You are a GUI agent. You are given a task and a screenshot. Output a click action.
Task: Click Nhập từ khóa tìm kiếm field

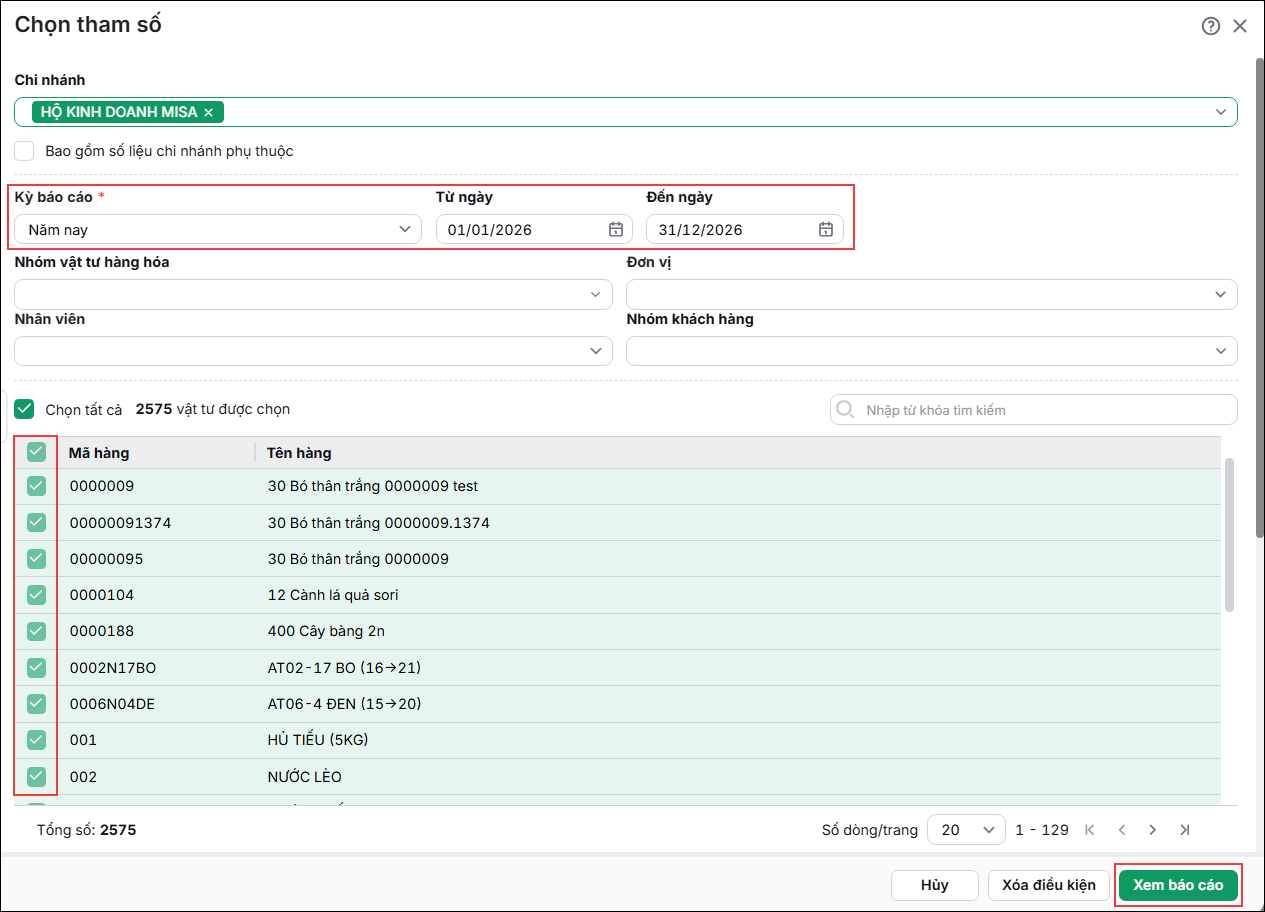click(x=1034, y=409)
